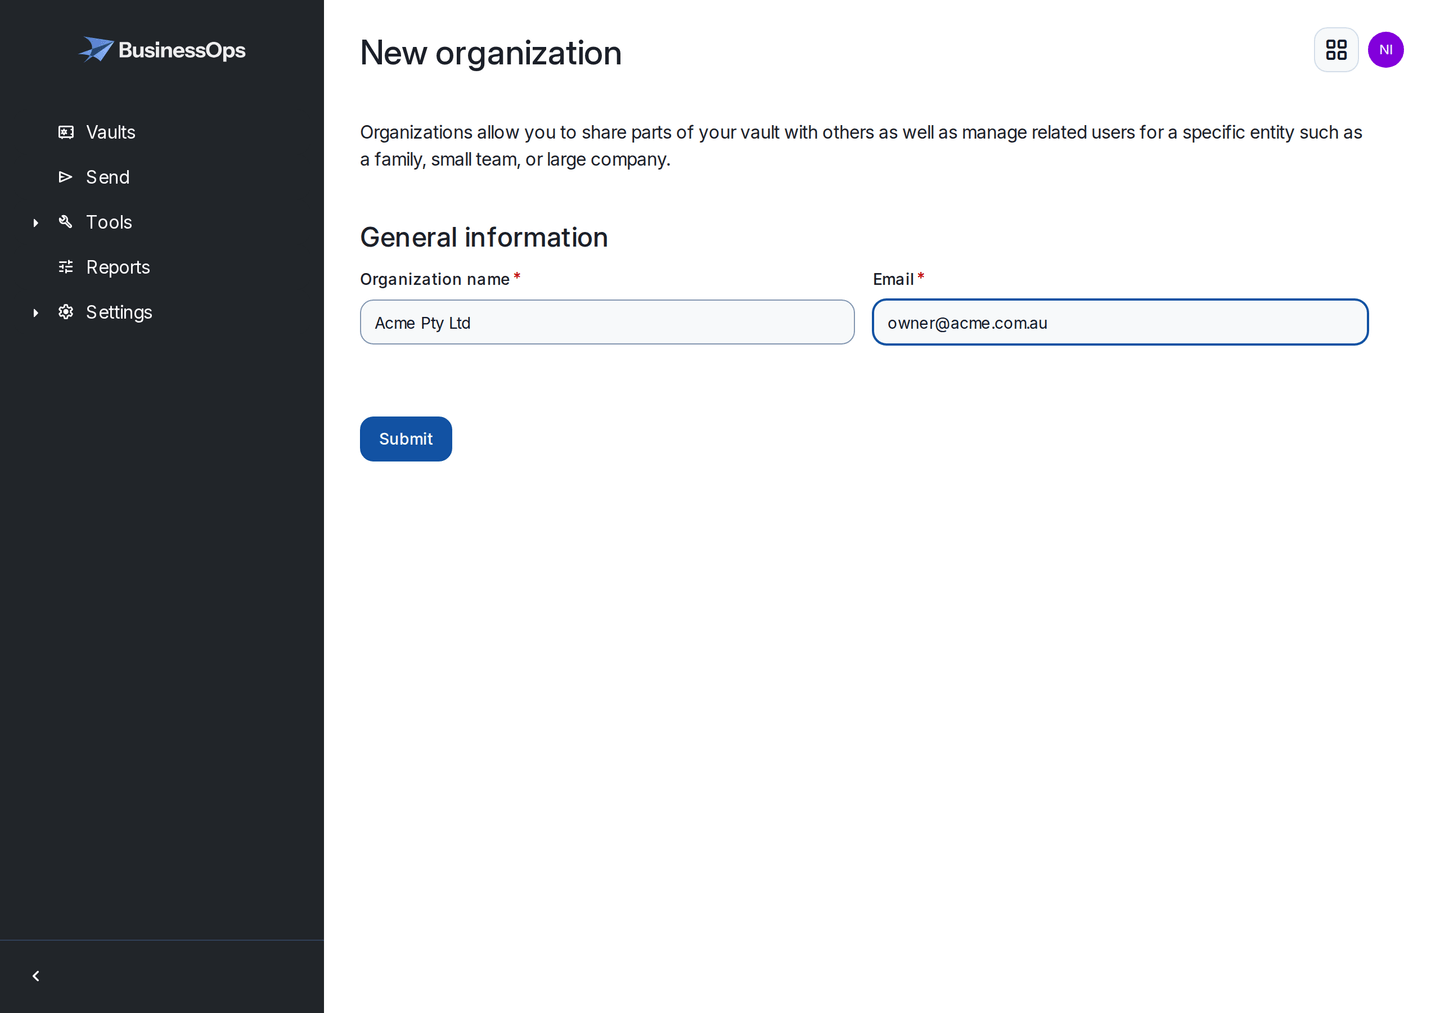Click the Organization name label
Image resolution: width=1440 pixels, height=1013 pixels.
coord(435,279)
